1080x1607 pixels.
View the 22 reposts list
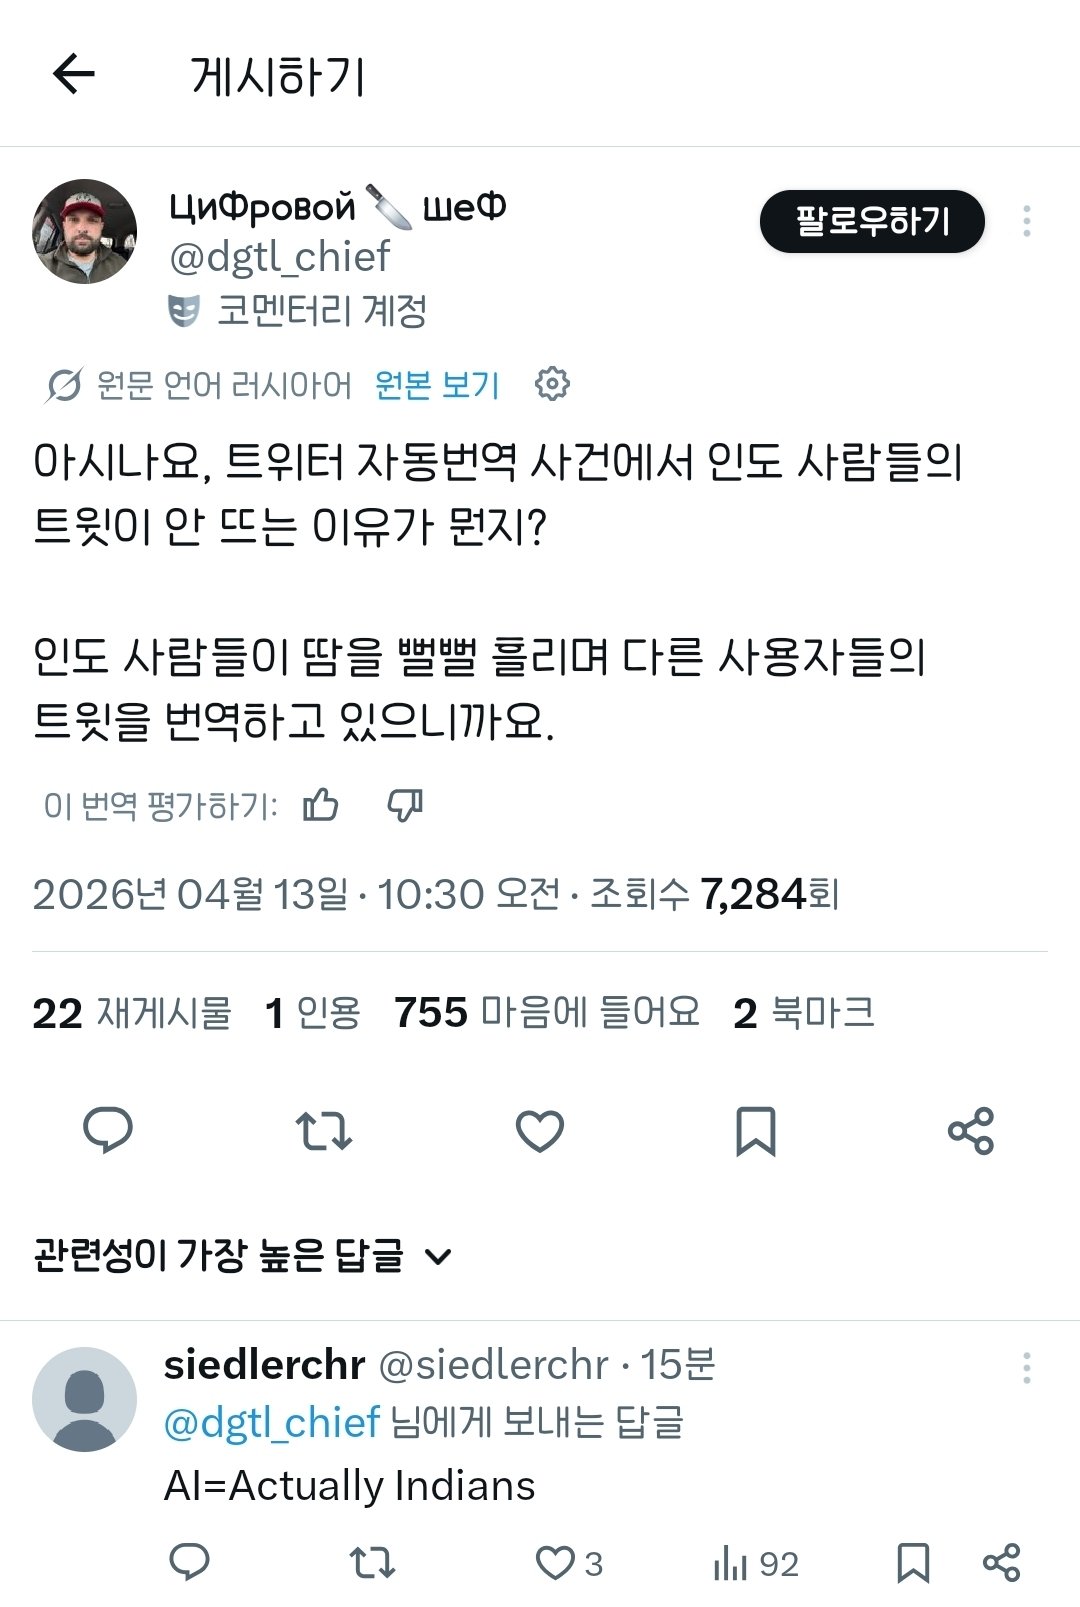(131, 1013)
